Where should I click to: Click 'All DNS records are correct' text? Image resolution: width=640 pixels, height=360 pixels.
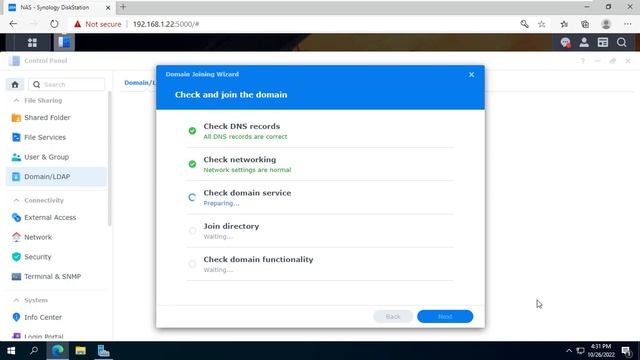tap(245, 137)
